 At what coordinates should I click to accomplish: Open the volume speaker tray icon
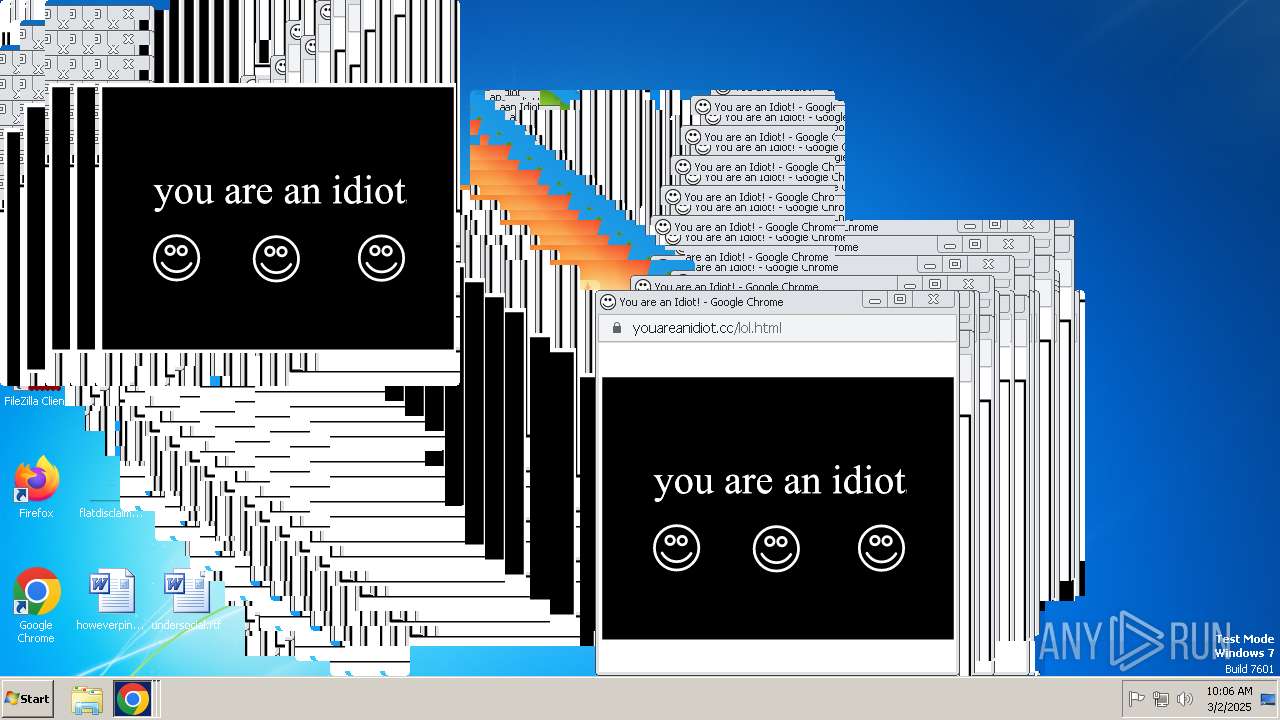[x=1185, y=699]
